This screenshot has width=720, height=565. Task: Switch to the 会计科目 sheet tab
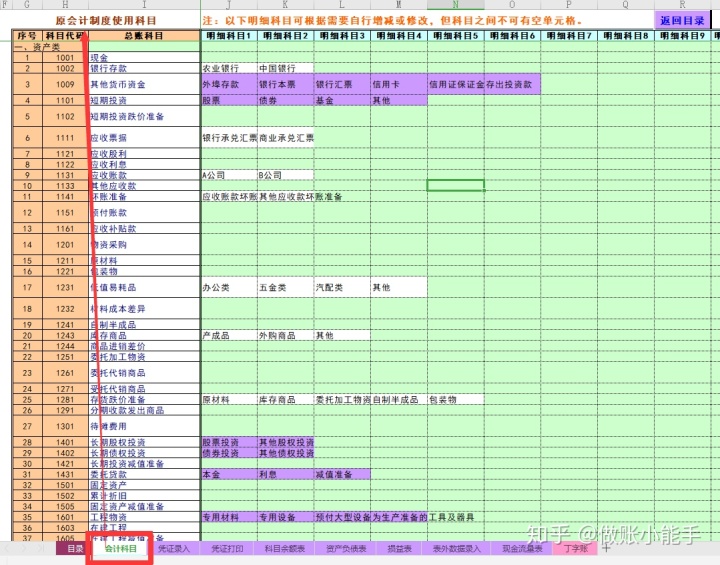point(120,548)
